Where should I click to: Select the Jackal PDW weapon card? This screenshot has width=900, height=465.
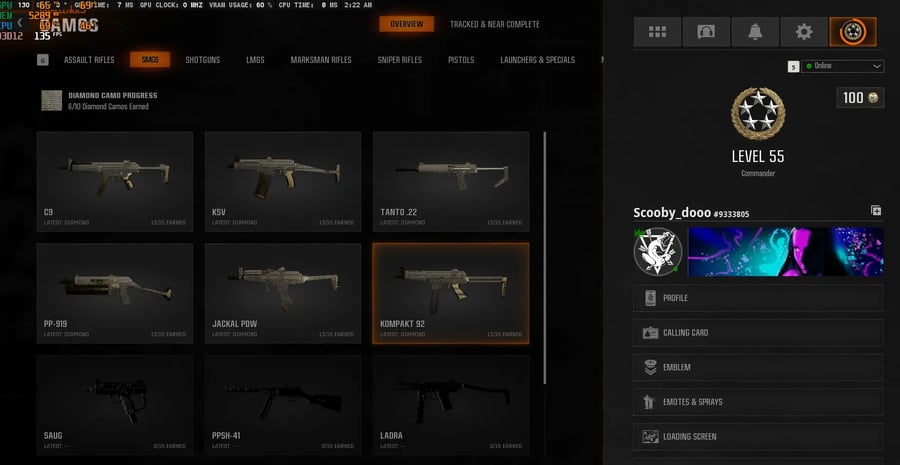click(283, 293)
